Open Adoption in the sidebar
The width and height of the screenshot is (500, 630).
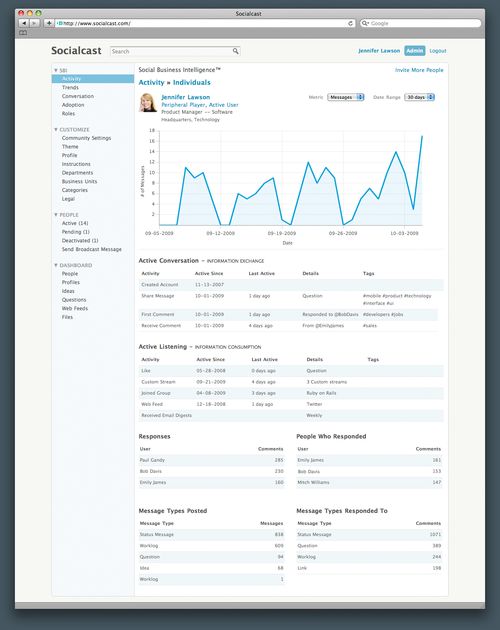(73, 105)
